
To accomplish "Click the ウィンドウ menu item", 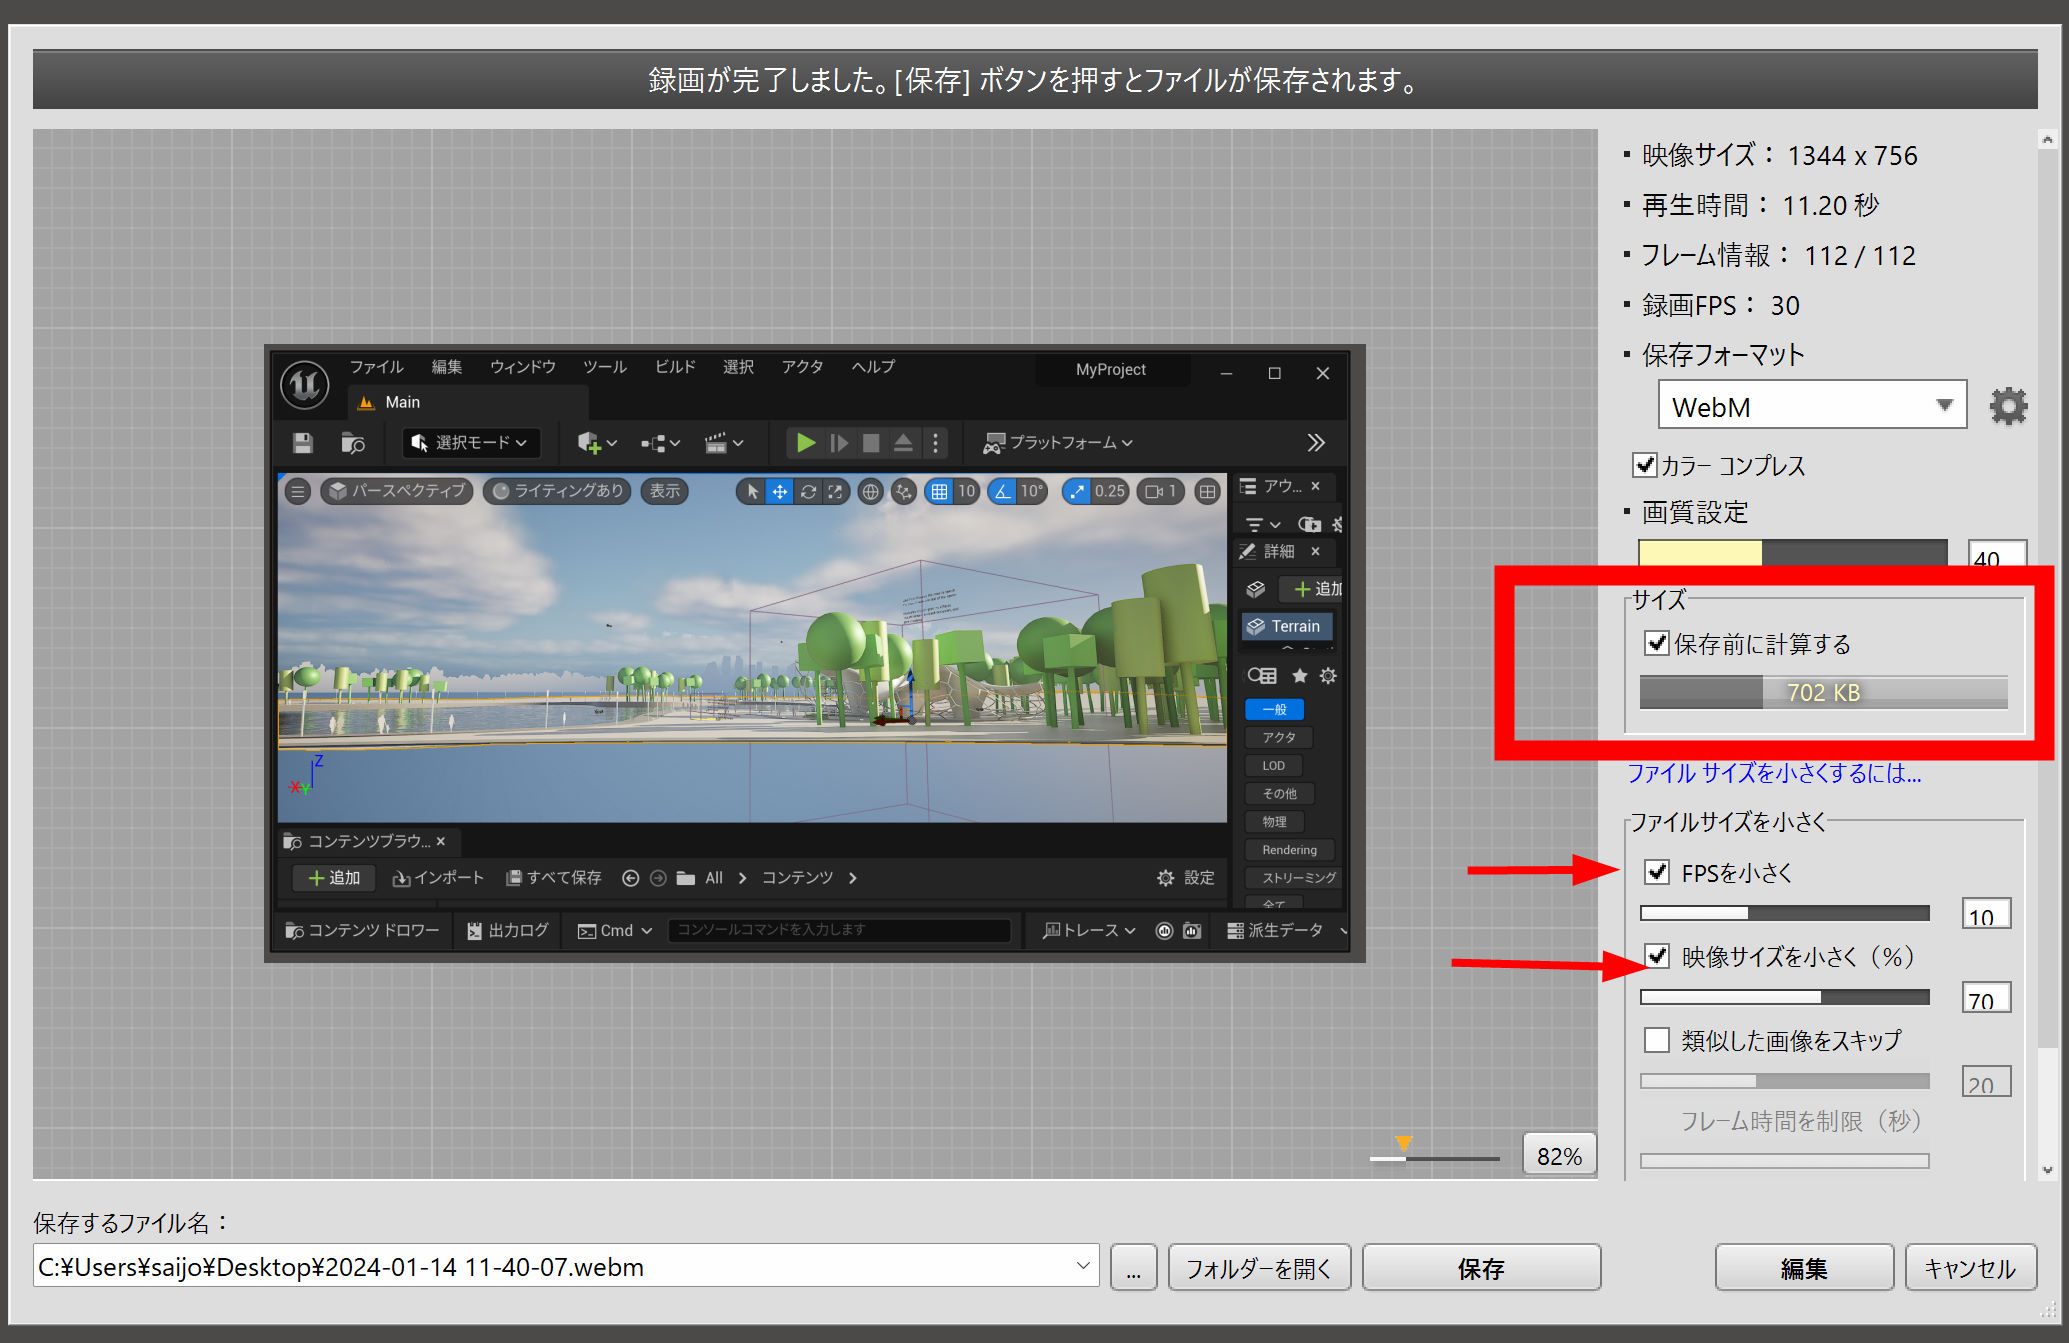I will (522, 367).
